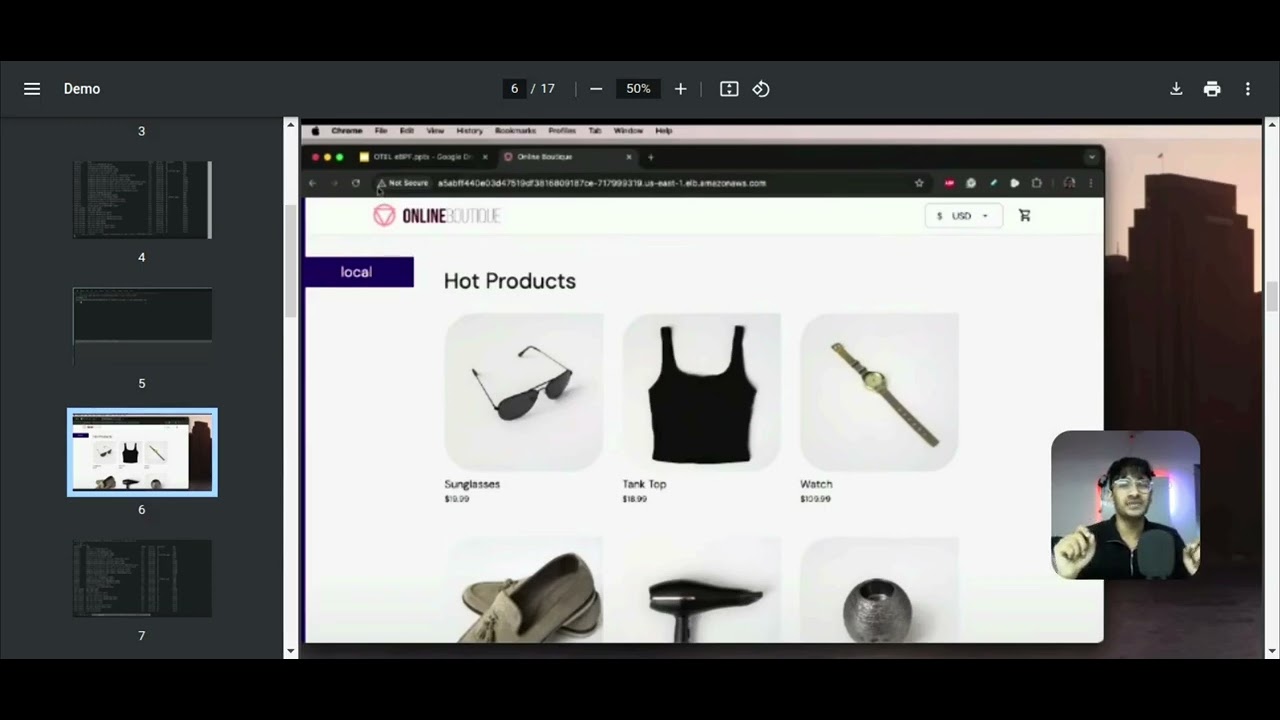Open the PDF viewer more actions menu

click(x=1248, y=89)
